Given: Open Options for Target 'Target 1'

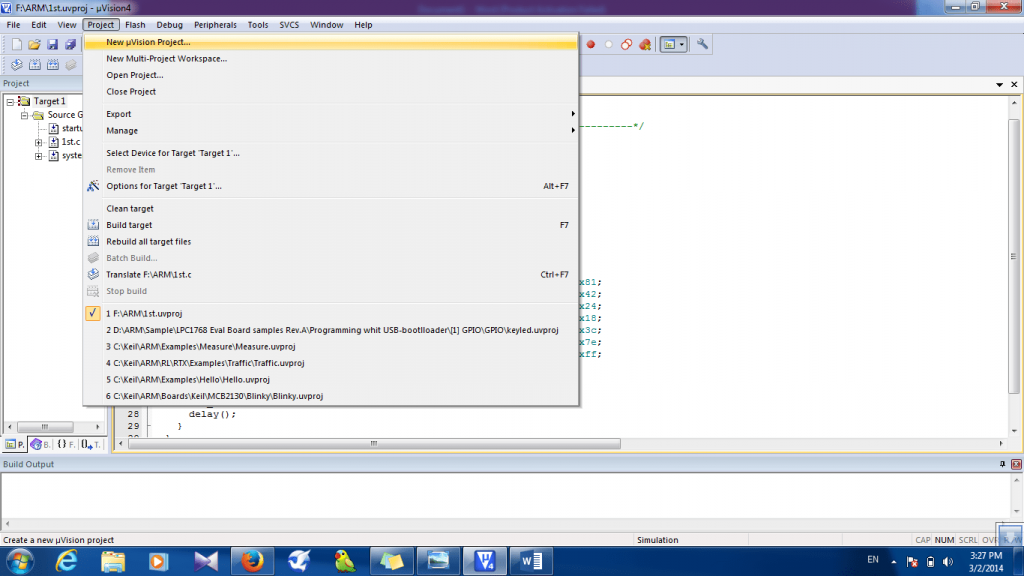Looking at the screenshot, I should (x=330, y=186).
